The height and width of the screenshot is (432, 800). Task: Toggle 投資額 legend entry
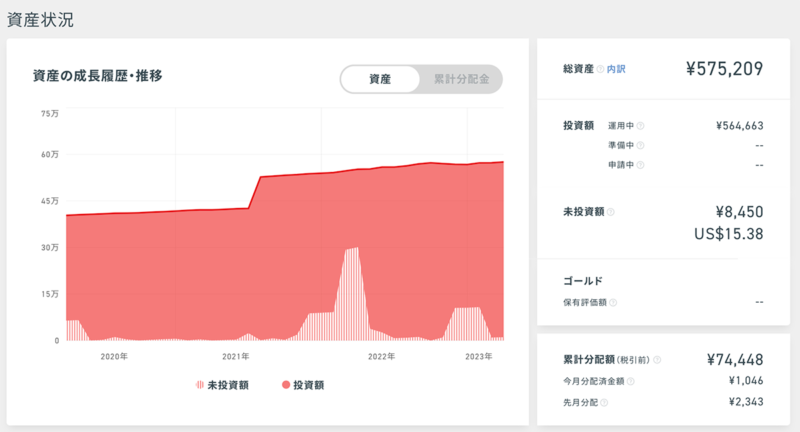[303, 385]
